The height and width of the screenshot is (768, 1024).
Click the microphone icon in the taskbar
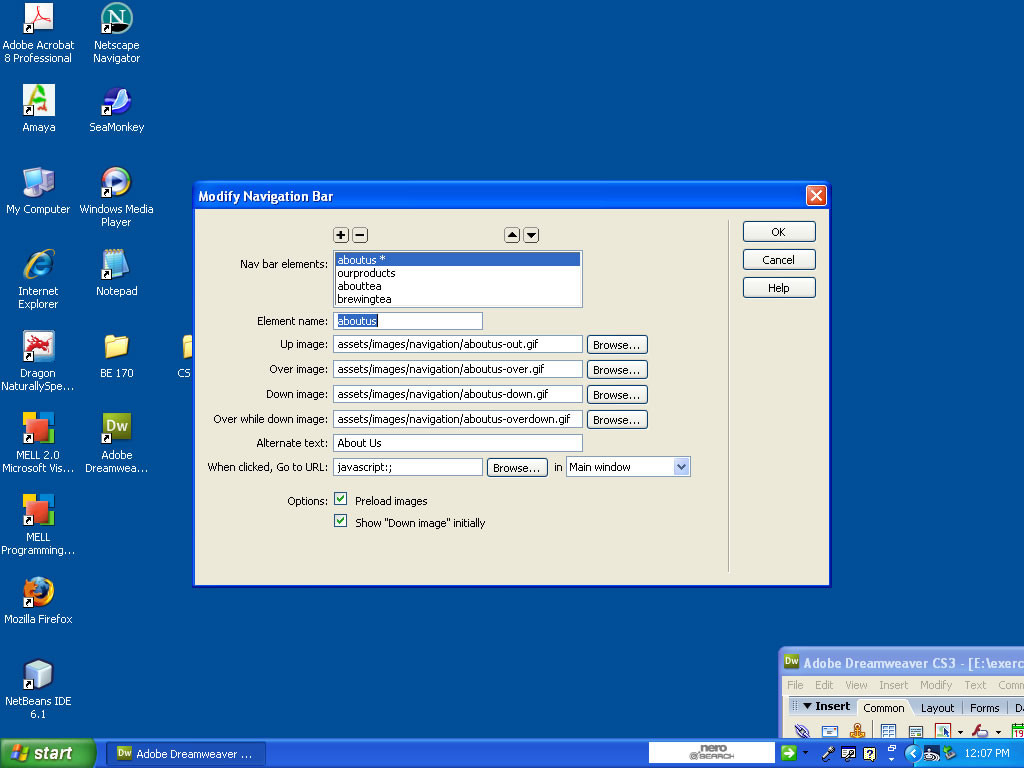[828, 753]
